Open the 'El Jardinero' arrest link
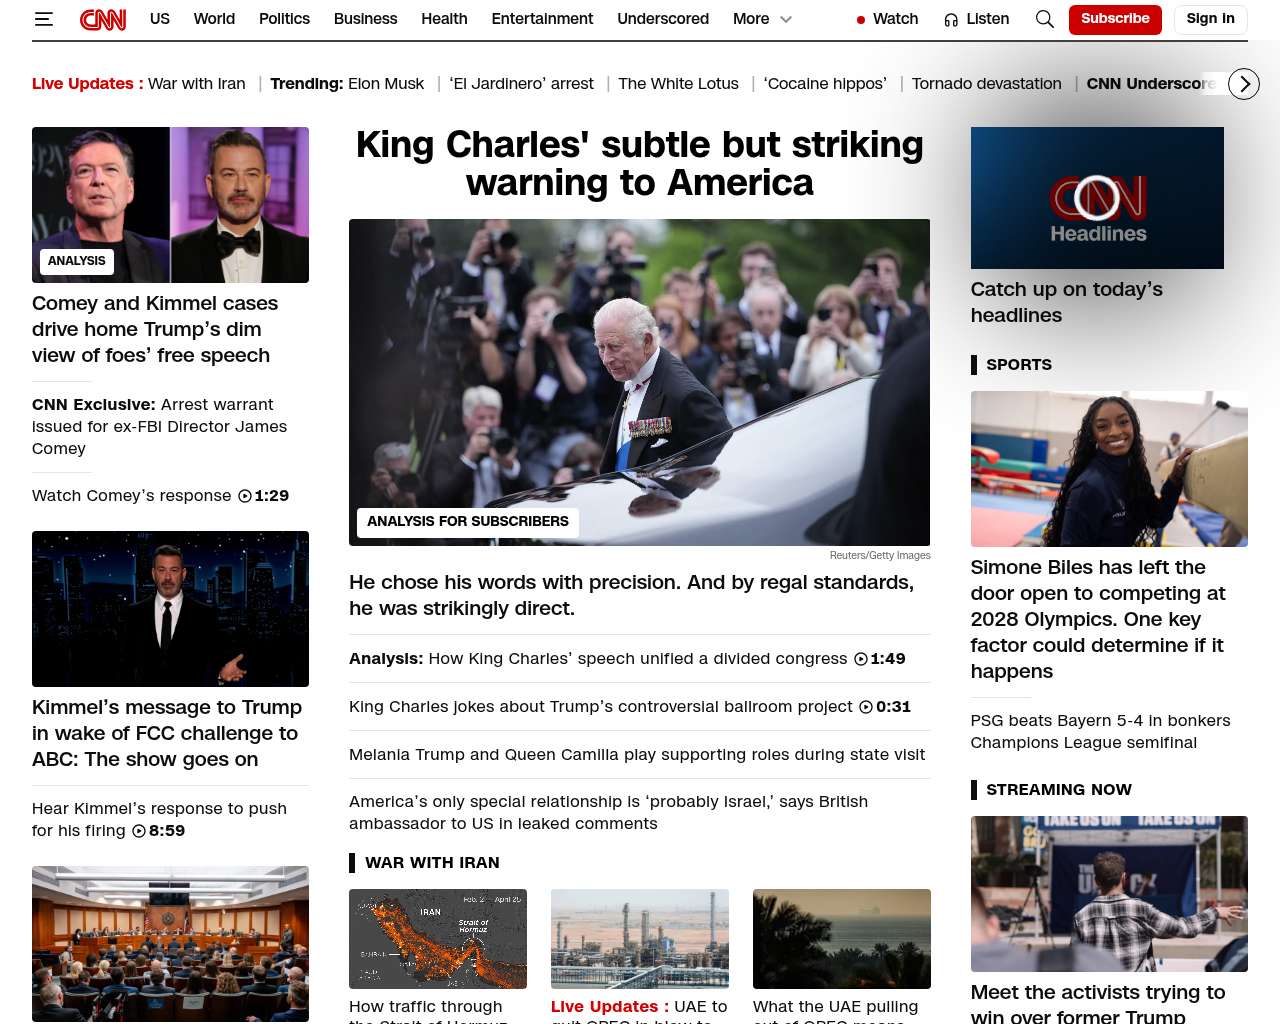Screen dimensions: 1280x1024 [x=521, y=84]
